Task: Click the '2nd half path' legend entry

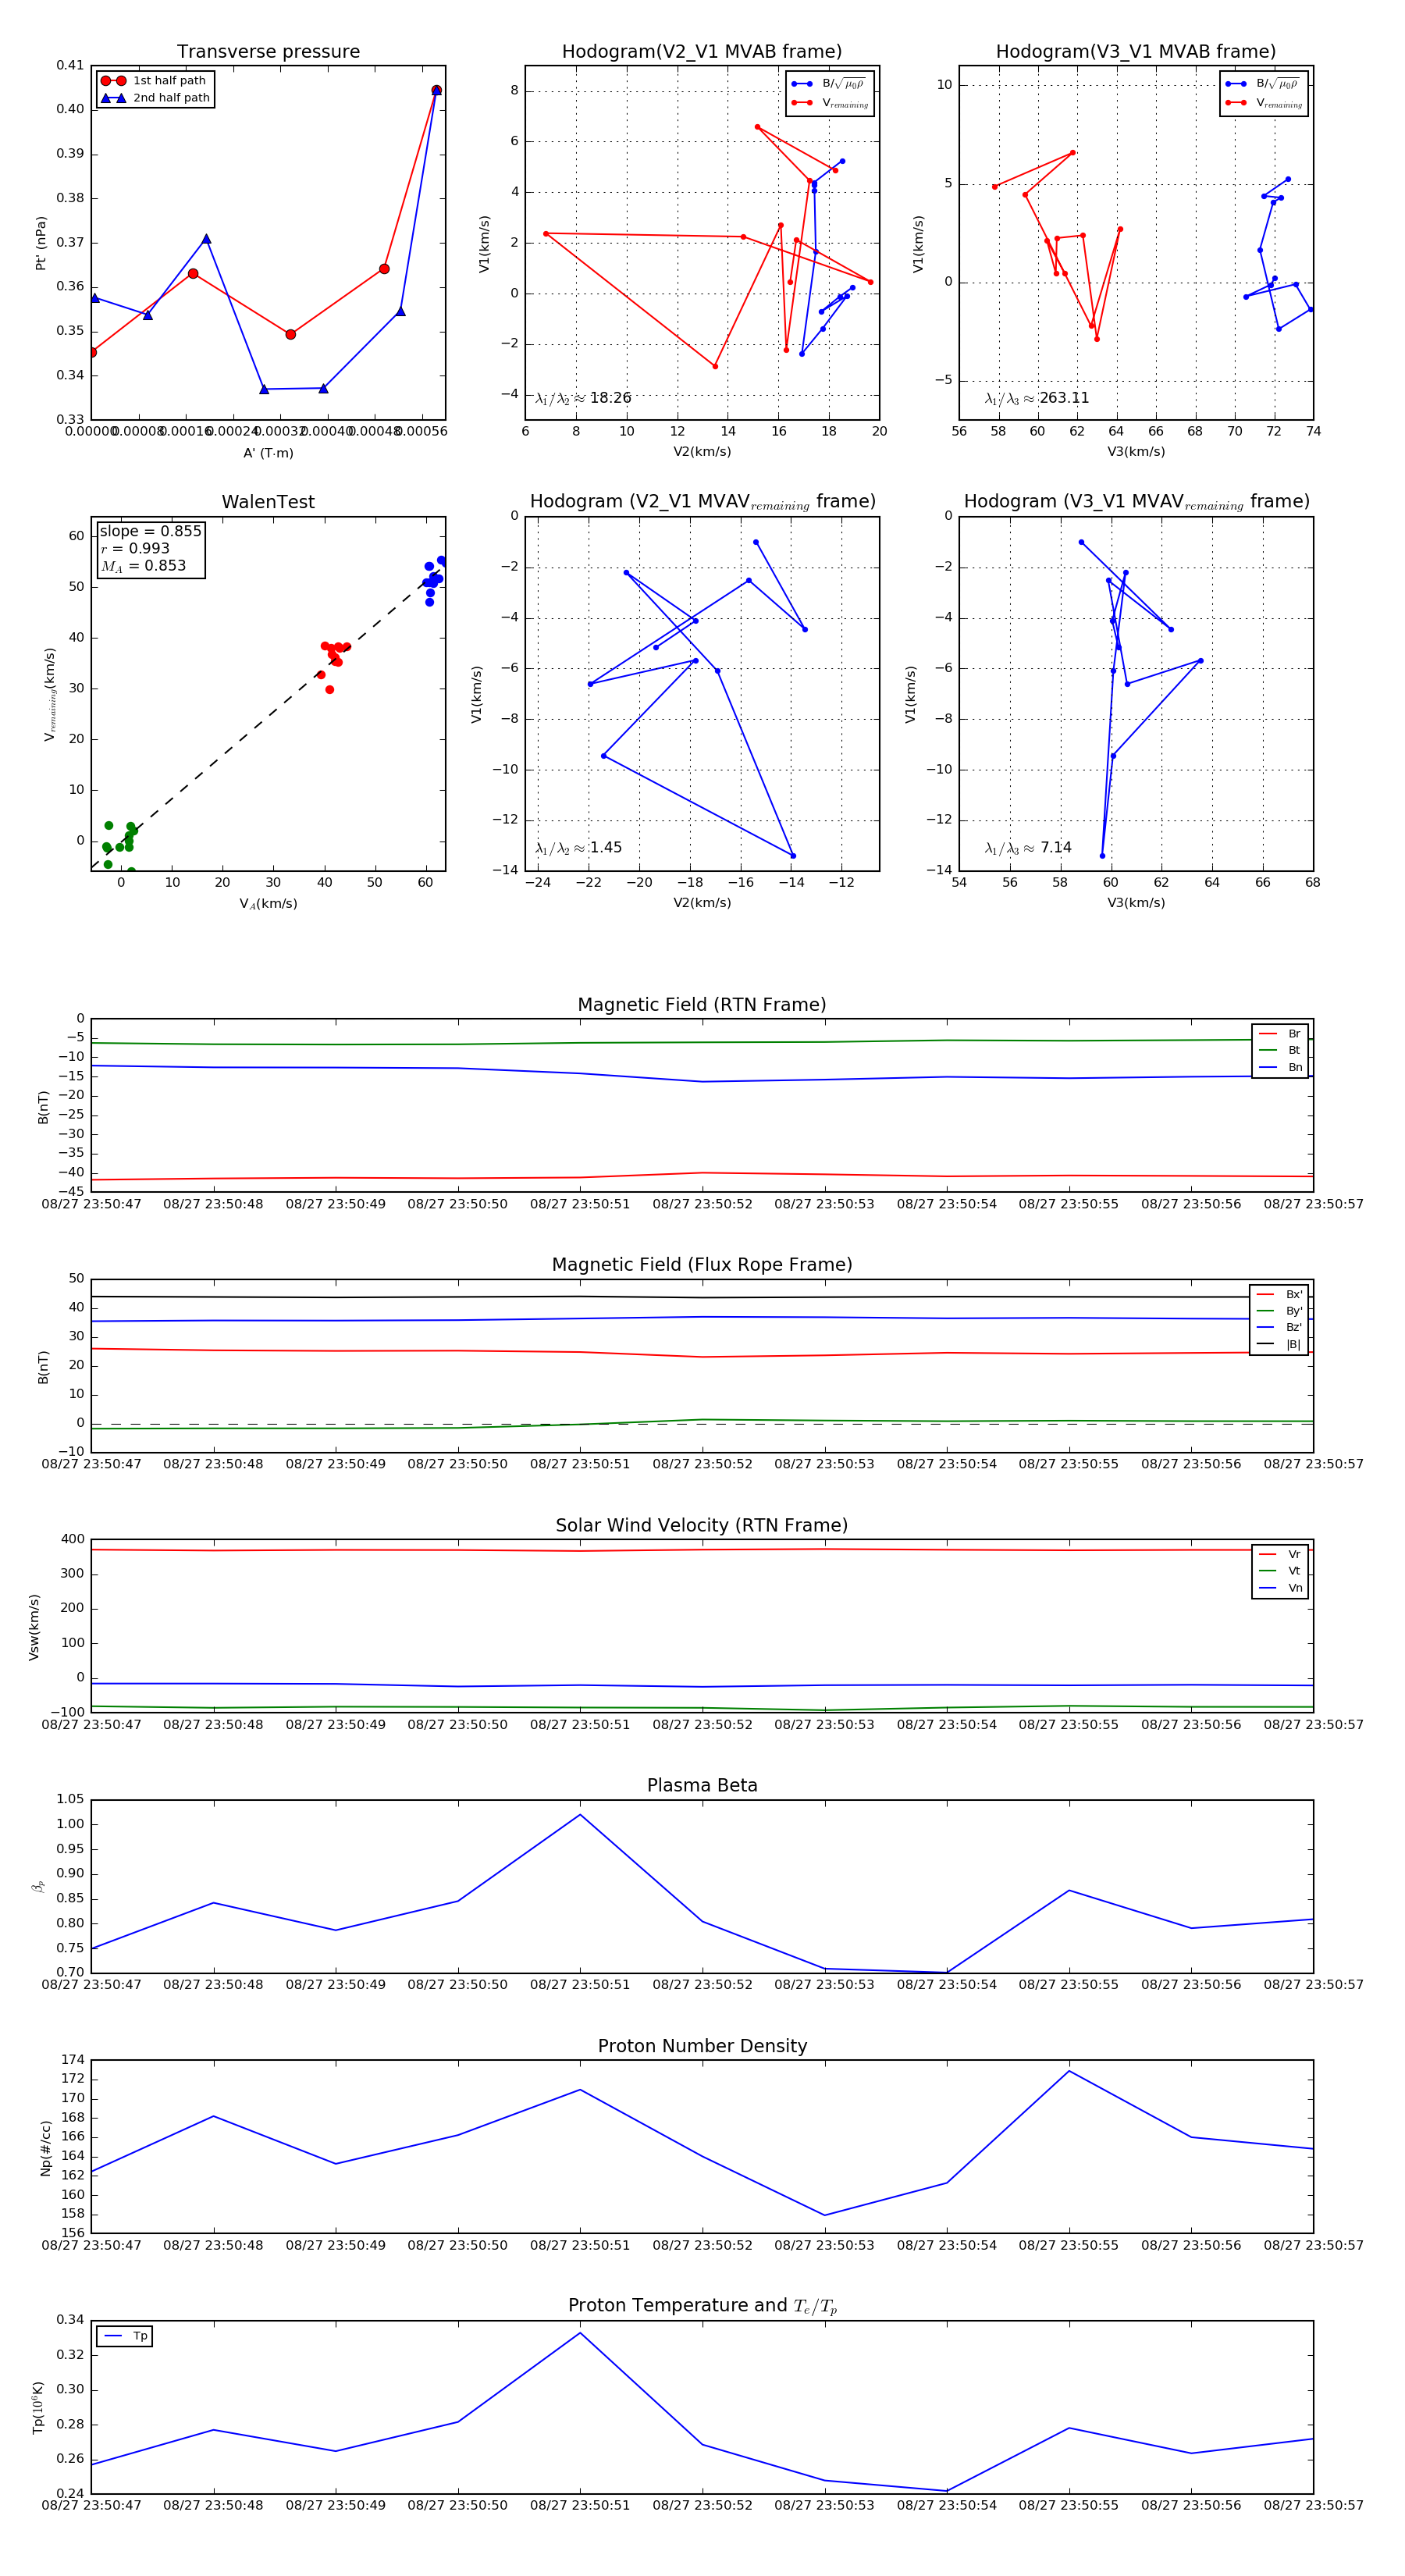Action: 155,98
